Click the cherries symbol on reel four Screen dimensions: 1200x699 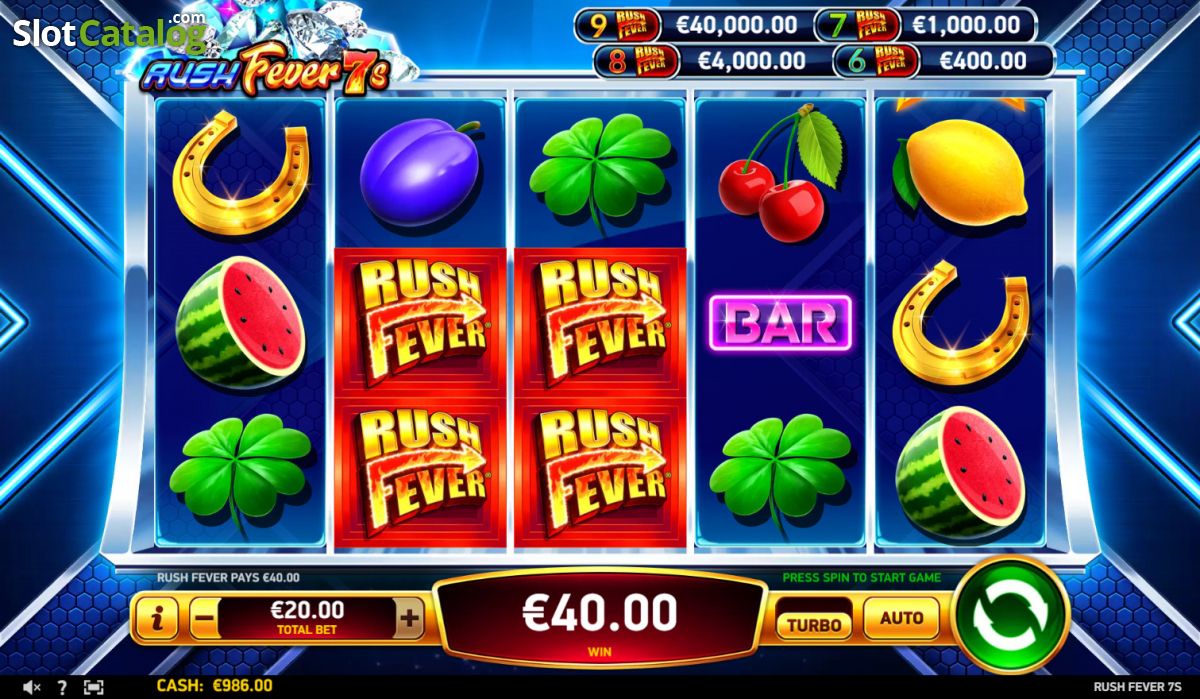click(x=780, y=173)
